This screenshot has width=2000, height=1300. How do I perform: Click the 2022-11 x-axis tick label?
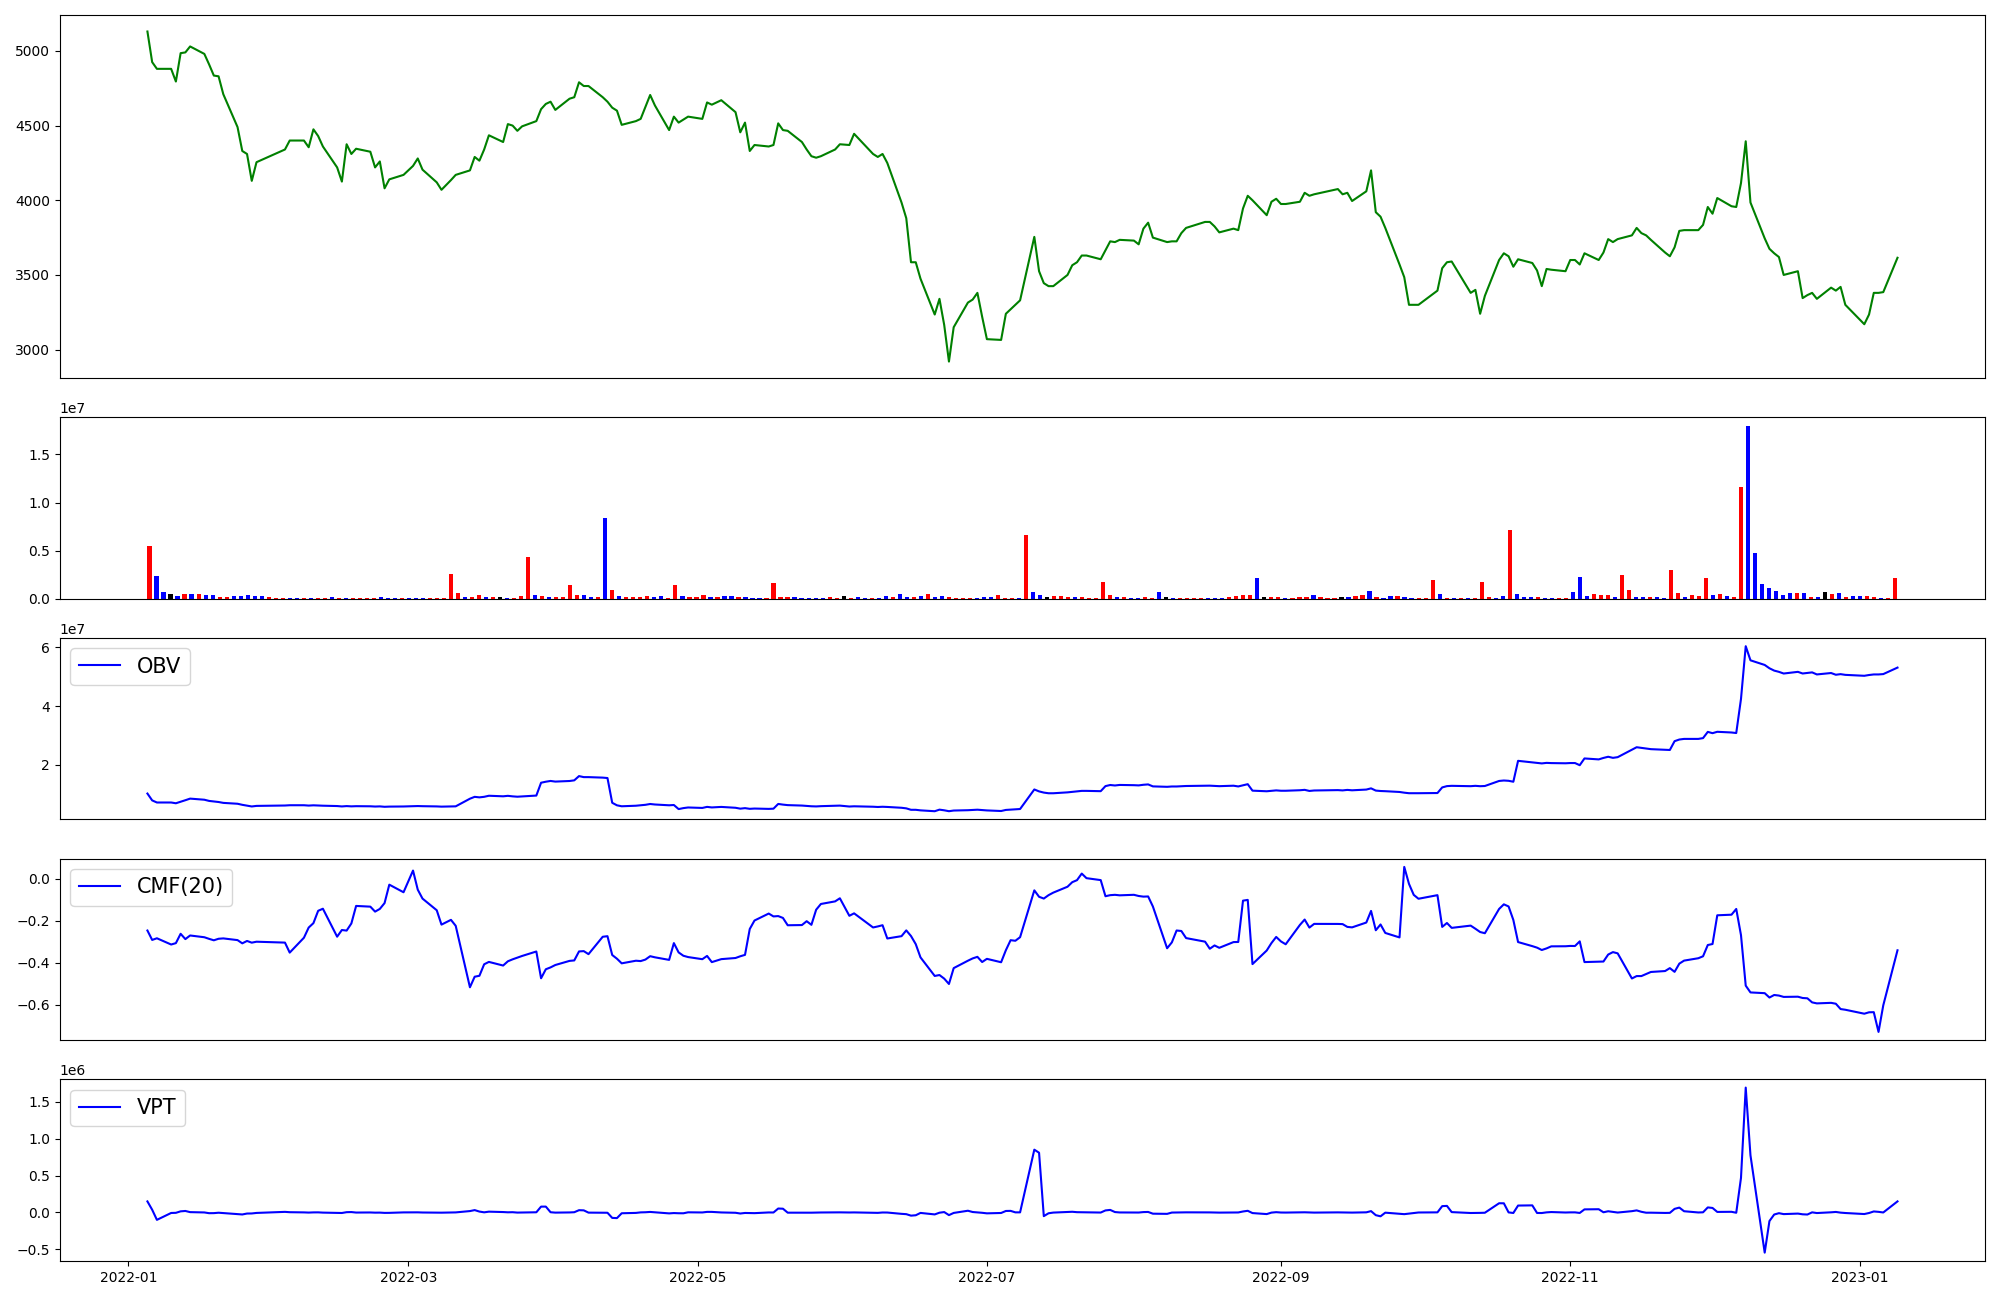[x=1570, y=1277]
